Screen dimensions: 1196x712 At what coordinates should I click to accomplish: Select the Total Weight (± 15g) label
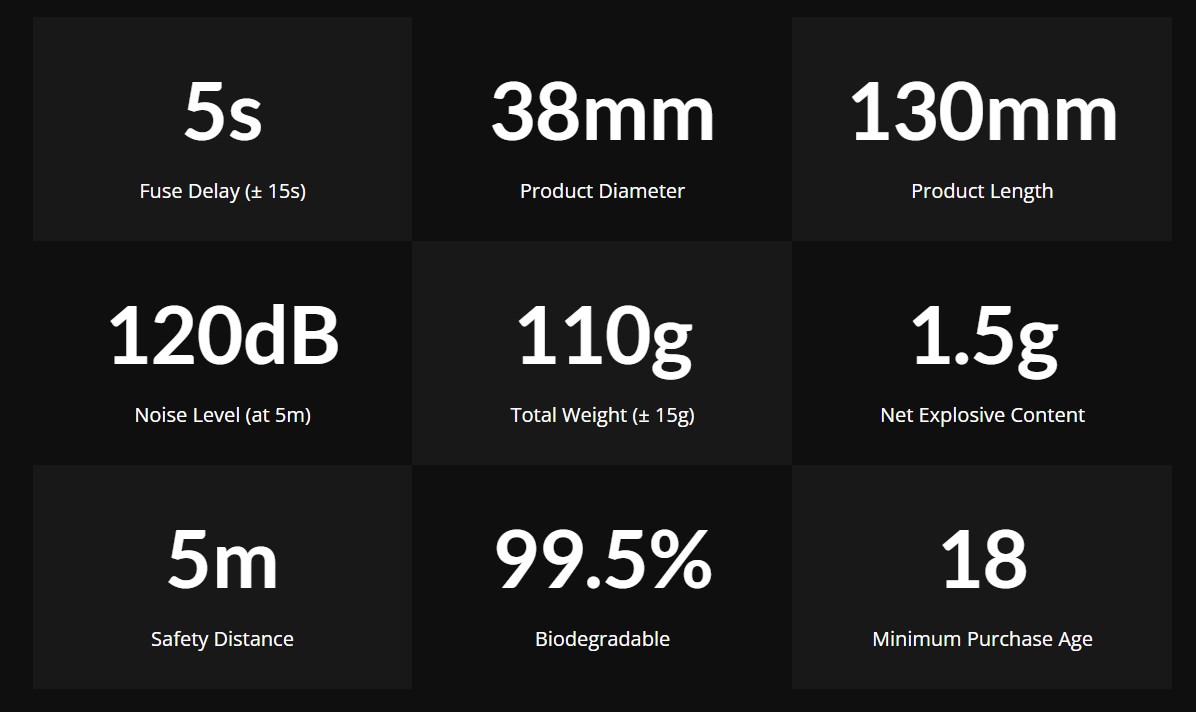(603, 415)
